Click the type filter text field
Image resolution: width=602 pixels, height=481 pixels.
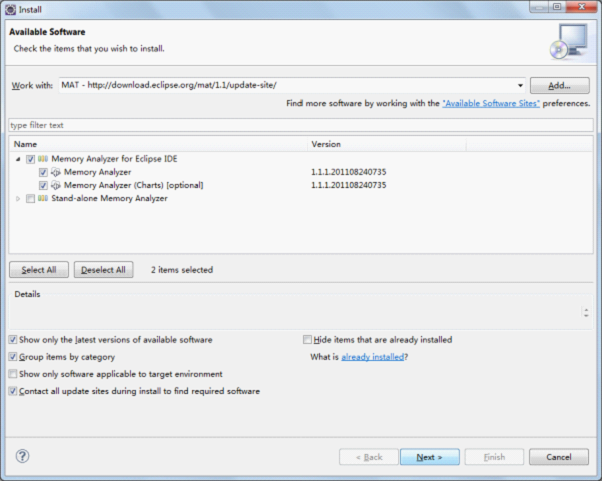click(x=301, y=125)
